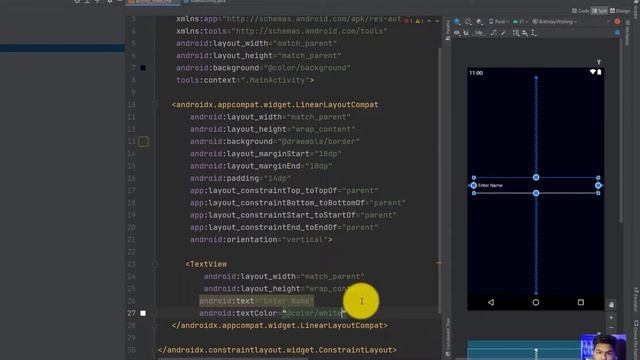This screenshot has width=640, height=360.
Task: Click the blue attributes icon below error indicator
Action: (x=617, y=33)
